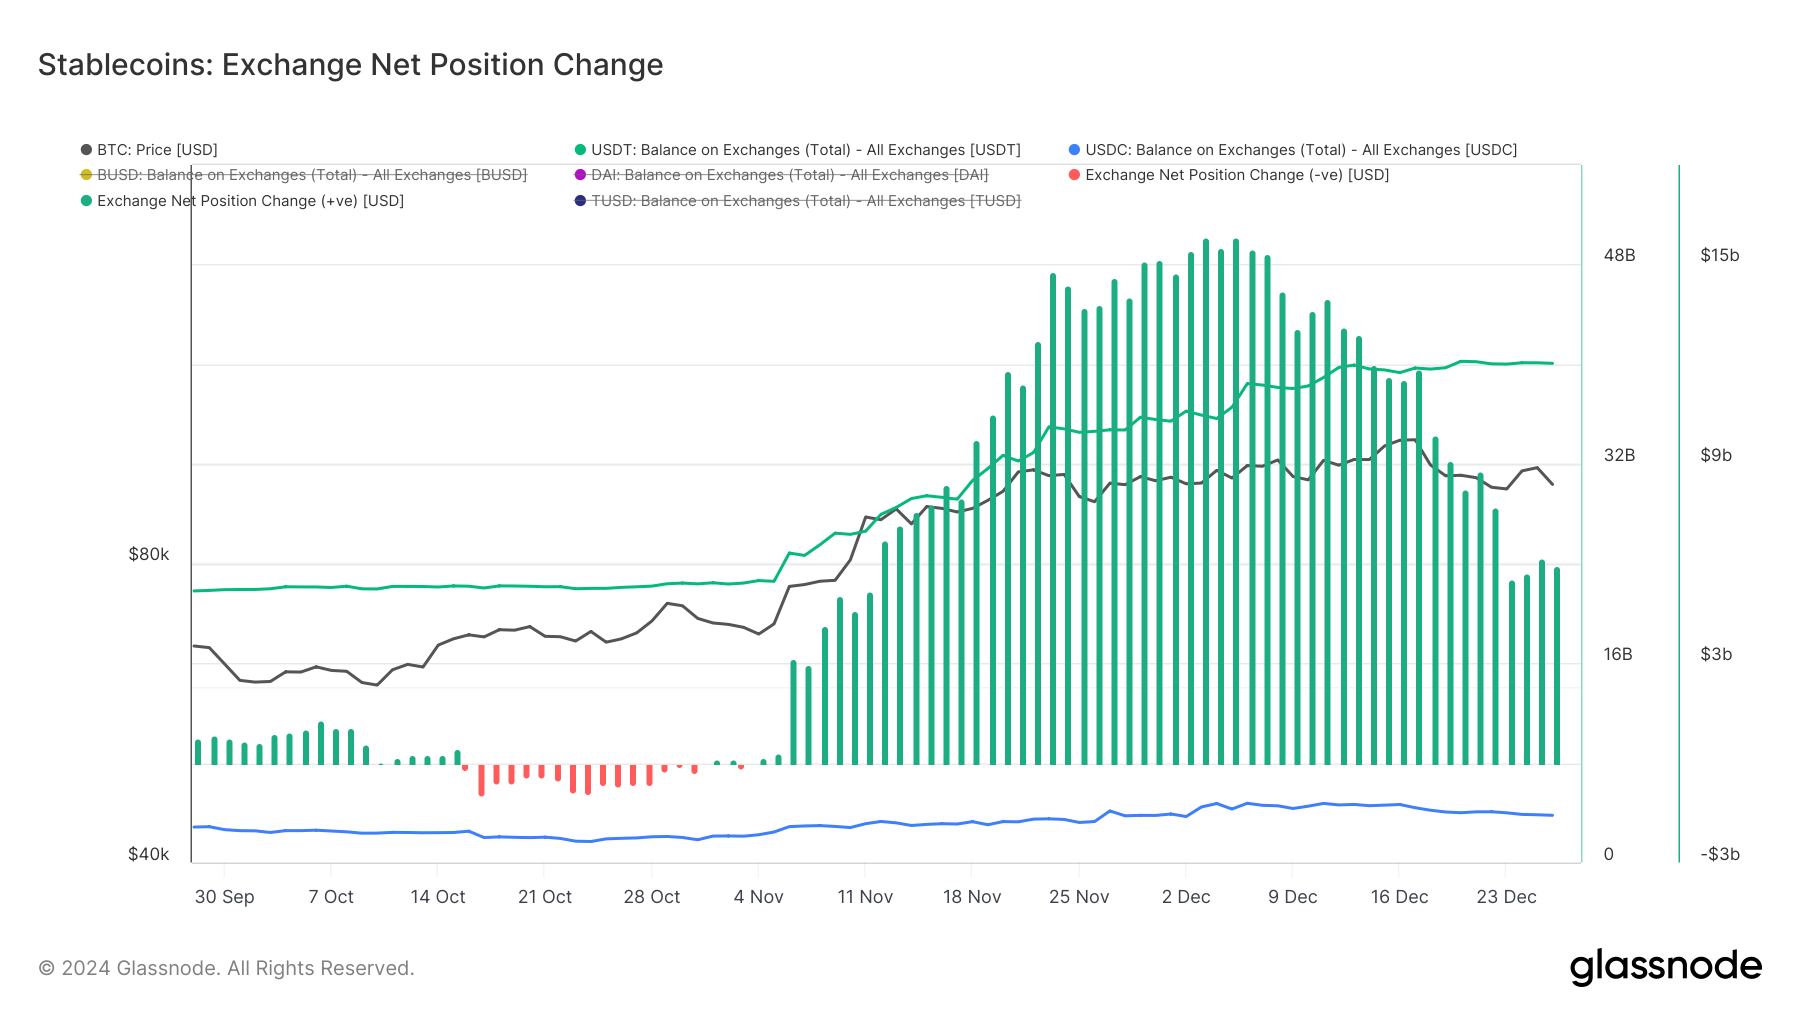Viewport: 1800px width, 1013px height.
Task: Show the struck-through DAI balance legend label
Action: coord(789,175)
